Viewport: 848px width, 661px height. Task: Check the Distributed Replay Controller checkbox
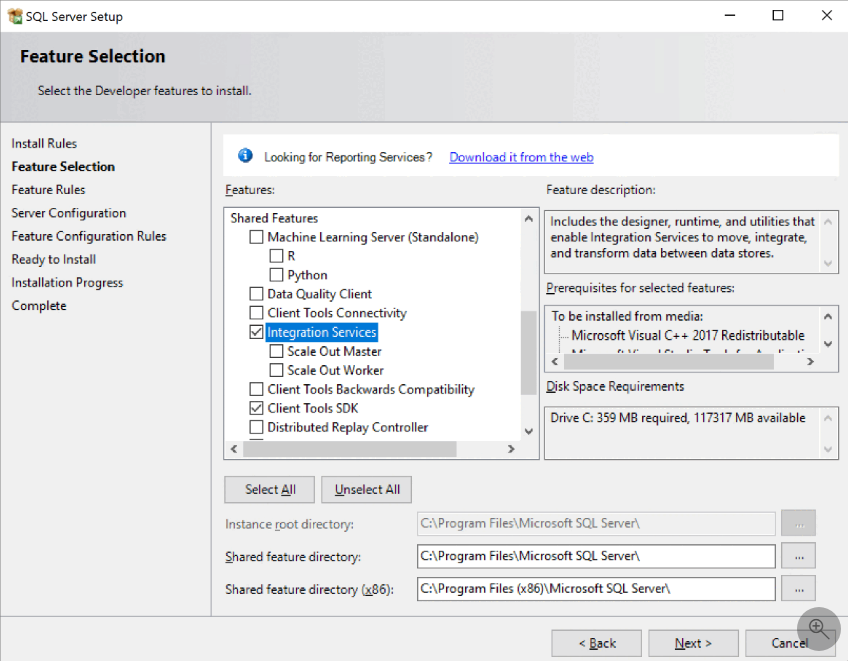click(x=256, y=427)
